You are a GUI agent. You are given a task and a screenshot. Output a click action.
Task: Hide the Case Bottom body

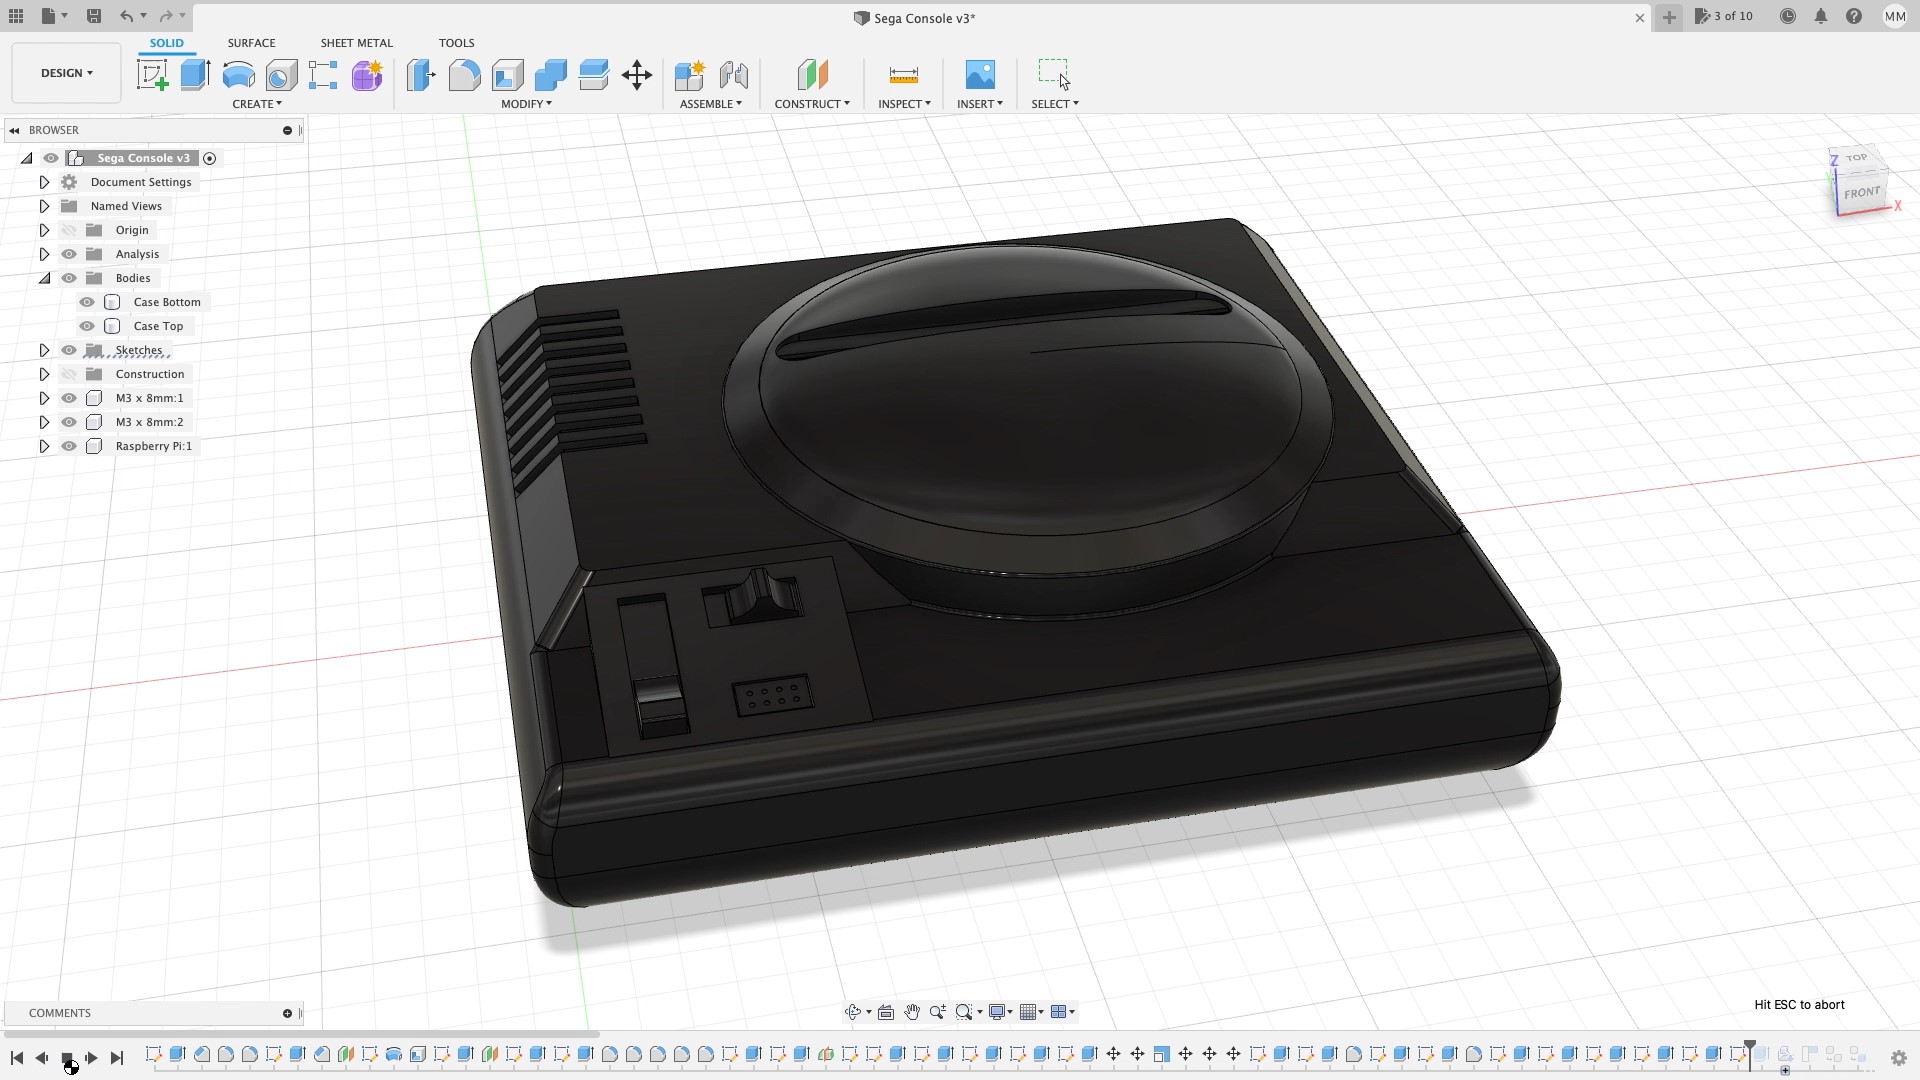pos(86,301)
